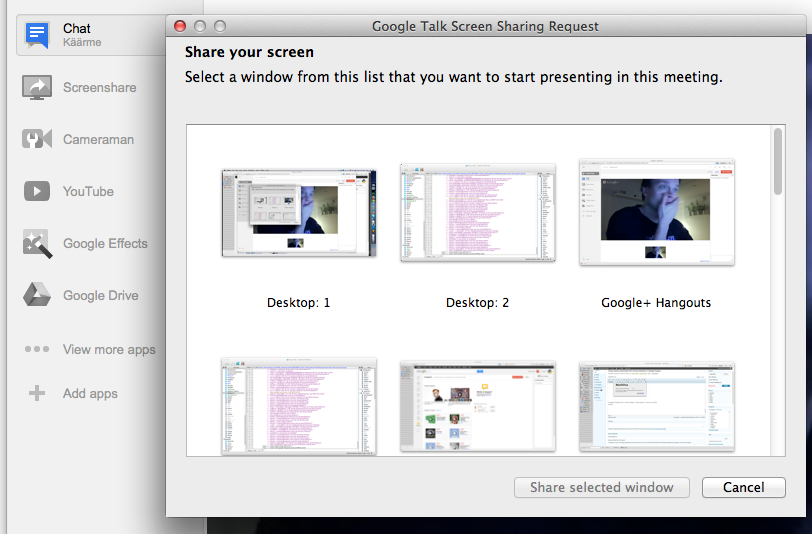Select the Desktop: 1 thumbnail
The width and height of the screenshot is (812, 534).
[299, 213]
